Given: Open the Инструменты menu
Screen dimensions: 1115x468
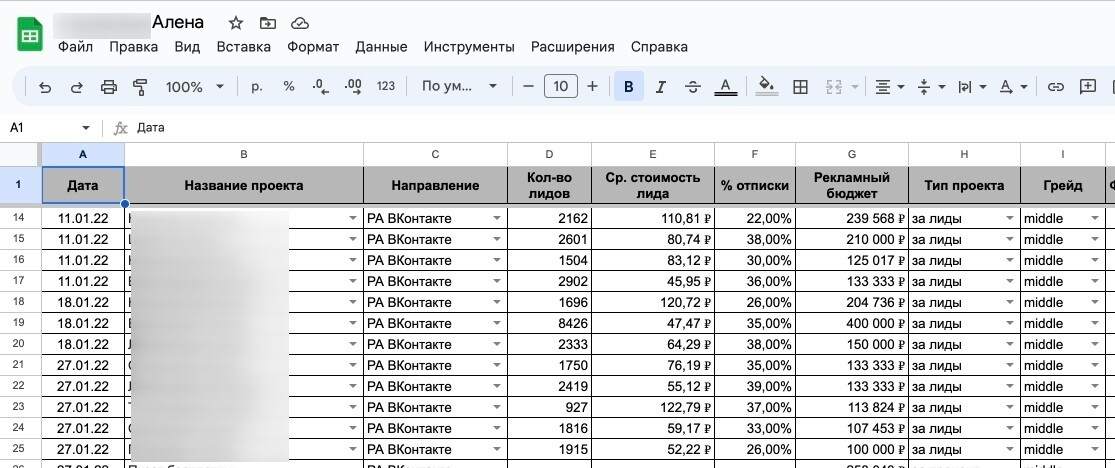Looking at the screenshot, I should pos(469,47).
